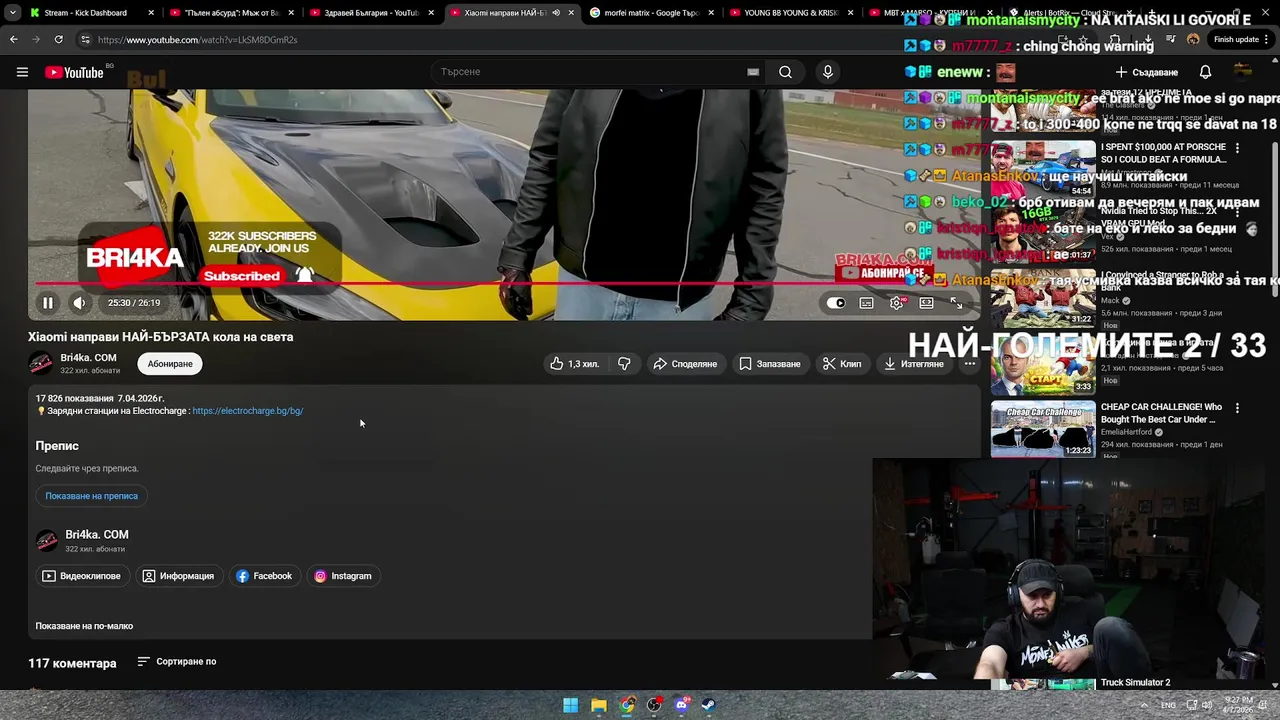1280x720 pixels.
Task: Click the video title Xiaomi направи НАЙ-БЪРЗАТА
Action: [160, 337]
